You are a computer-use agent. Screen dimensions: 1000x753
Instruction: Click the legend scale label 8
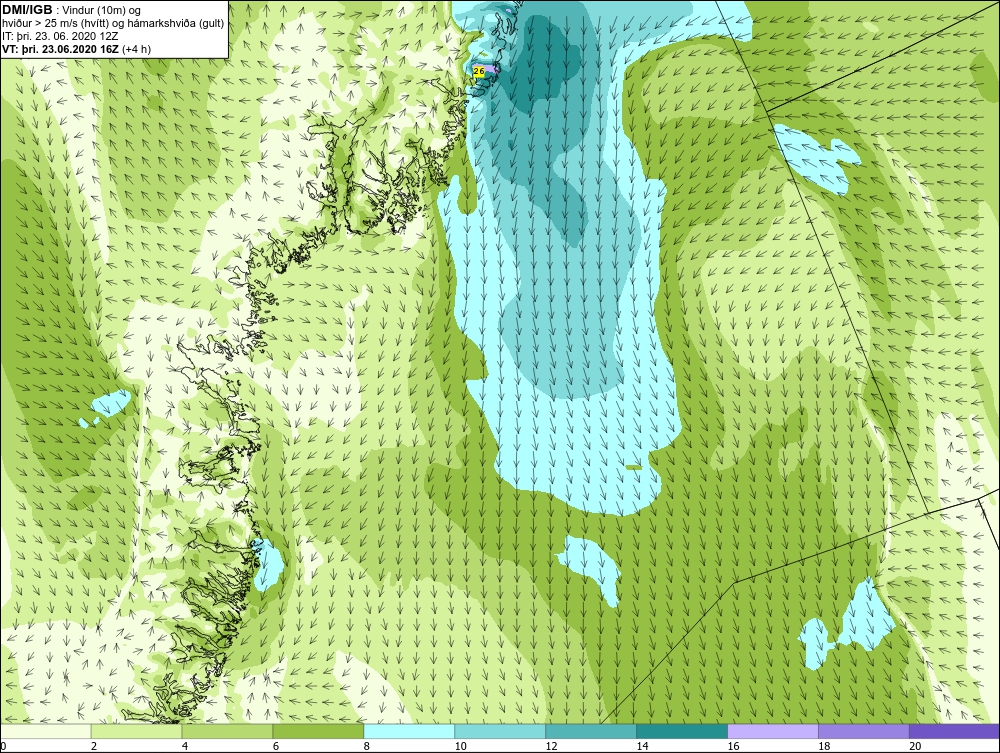[x=367, y=745]
